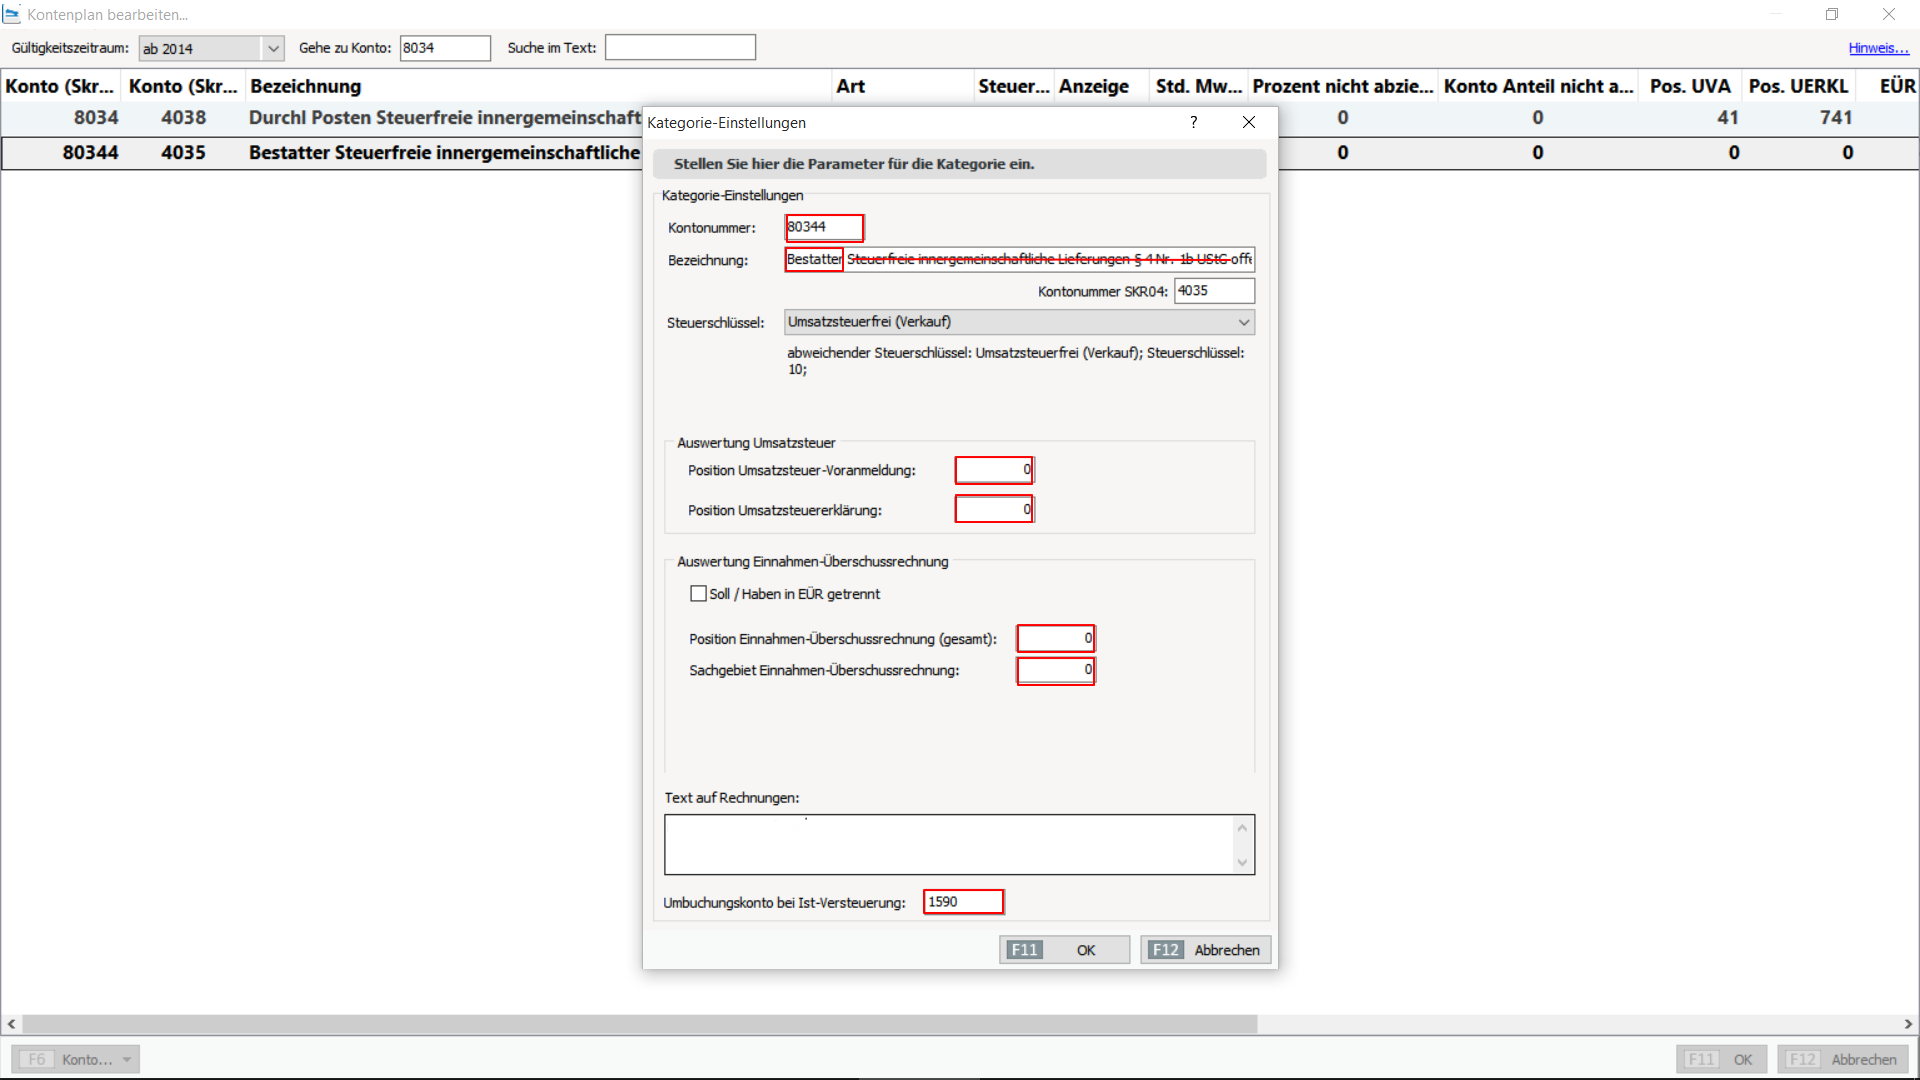Click the 4035 account number cell
This screenshot has width=1920, height=1080.
tap(184, 153)
